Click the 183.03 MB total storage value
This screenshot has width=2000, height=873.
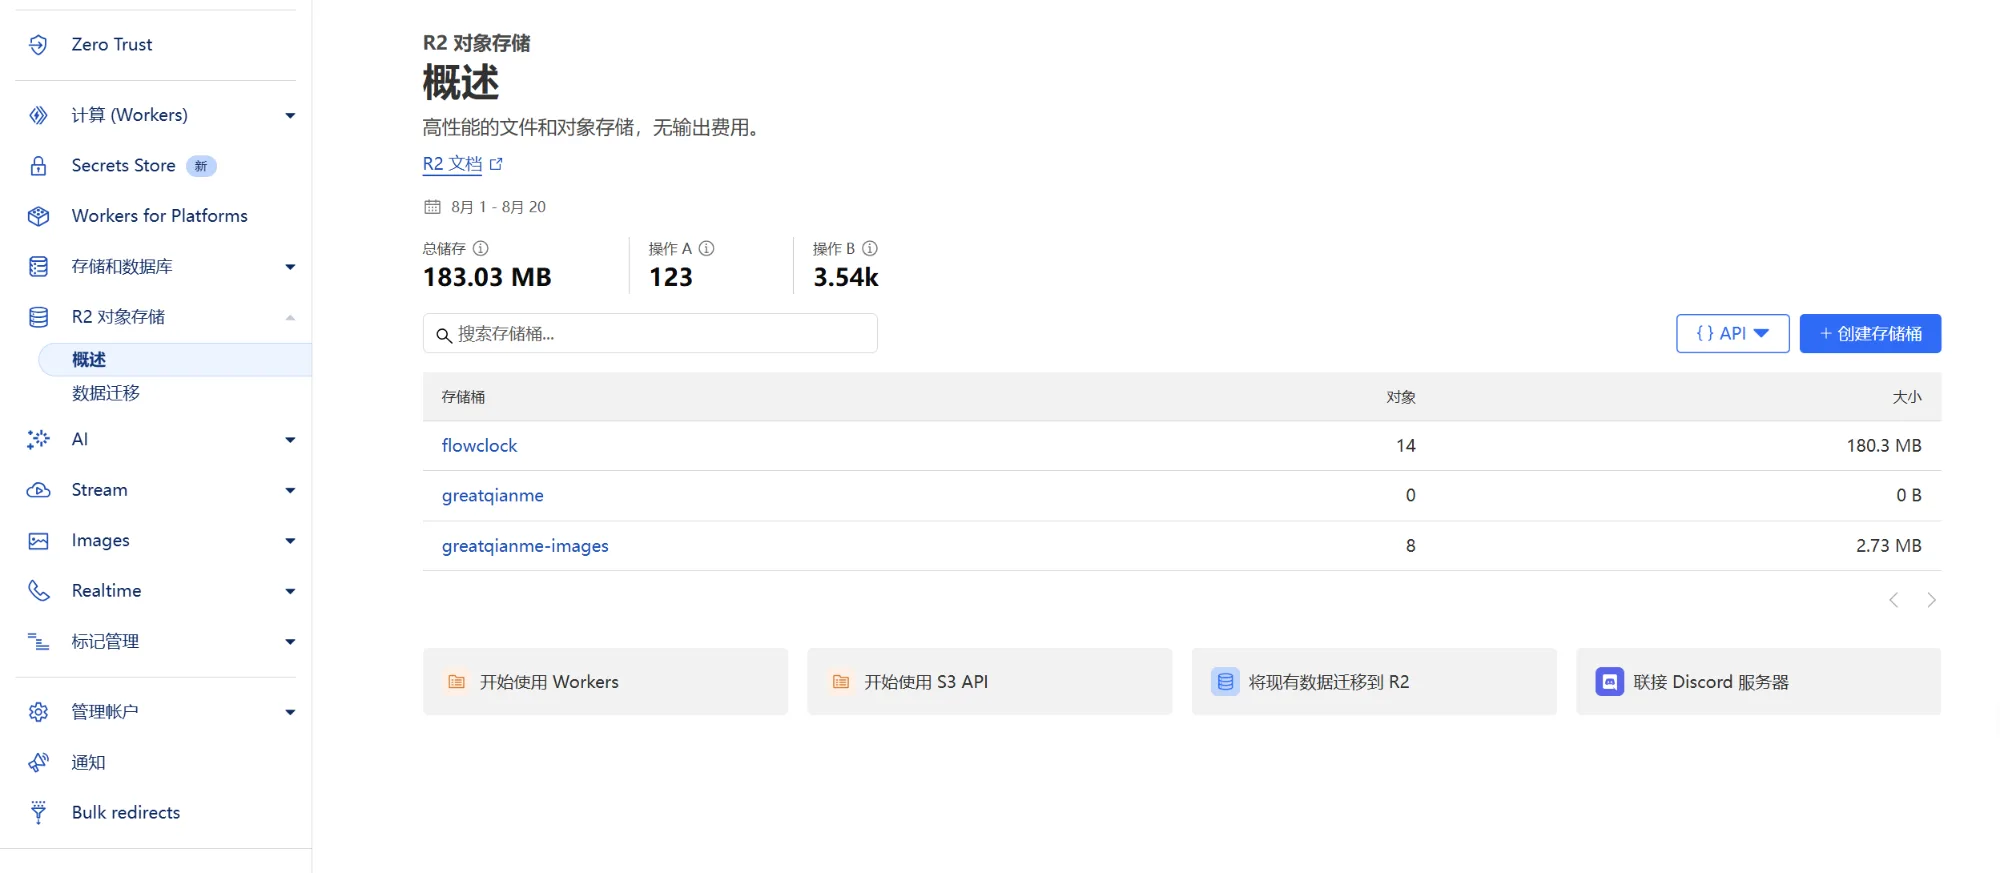(487, 277)
